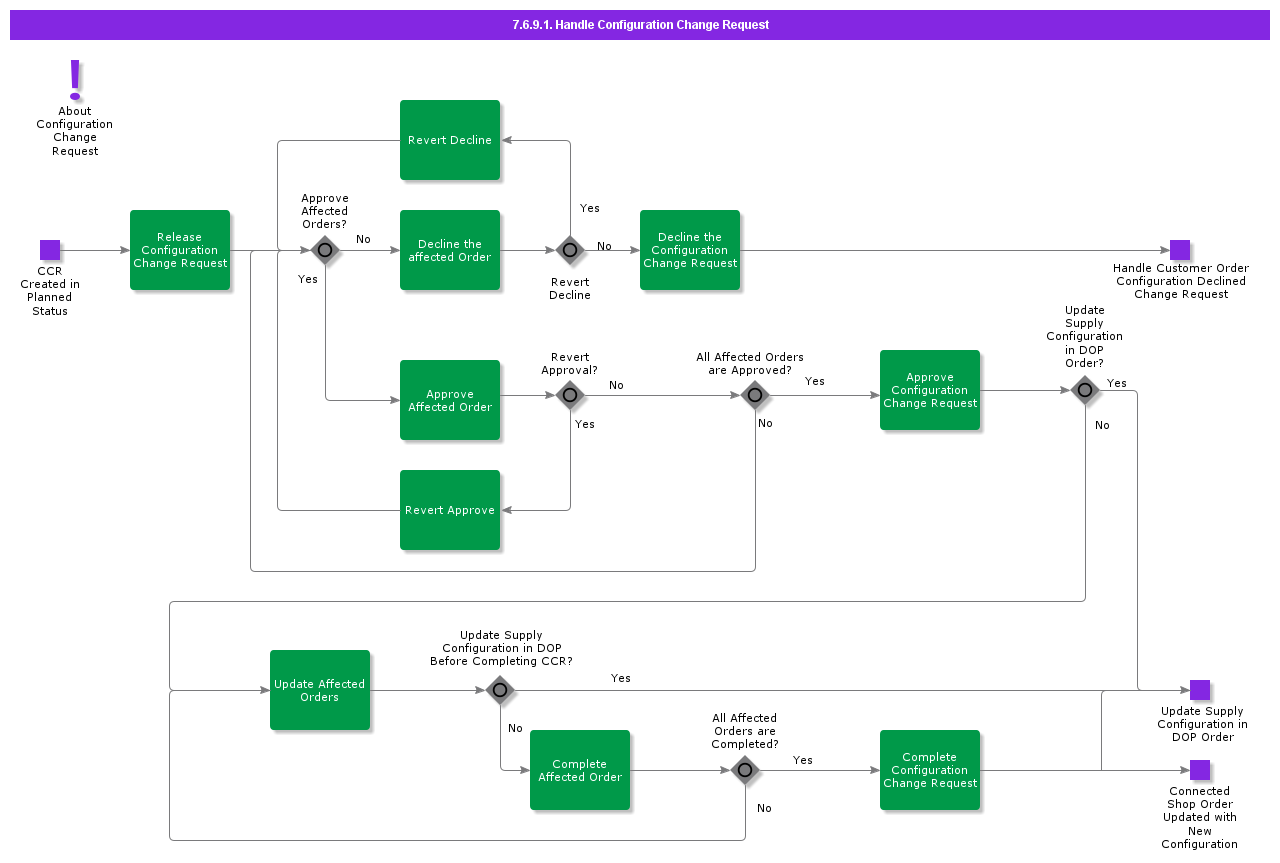Click the Connected Shop Order Updated with New Configuration label
This screenshot has height=863, width=1280.
[1200, 818]
